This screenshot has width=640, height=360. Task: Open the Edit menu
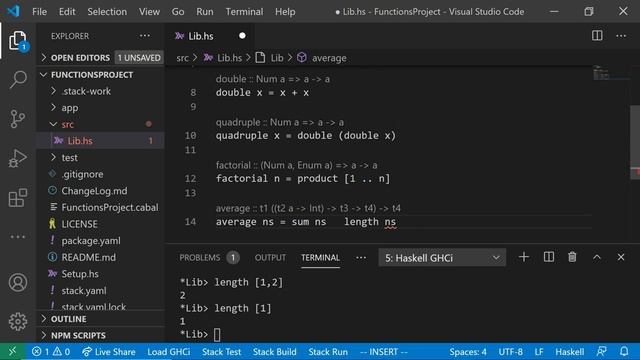67,11
